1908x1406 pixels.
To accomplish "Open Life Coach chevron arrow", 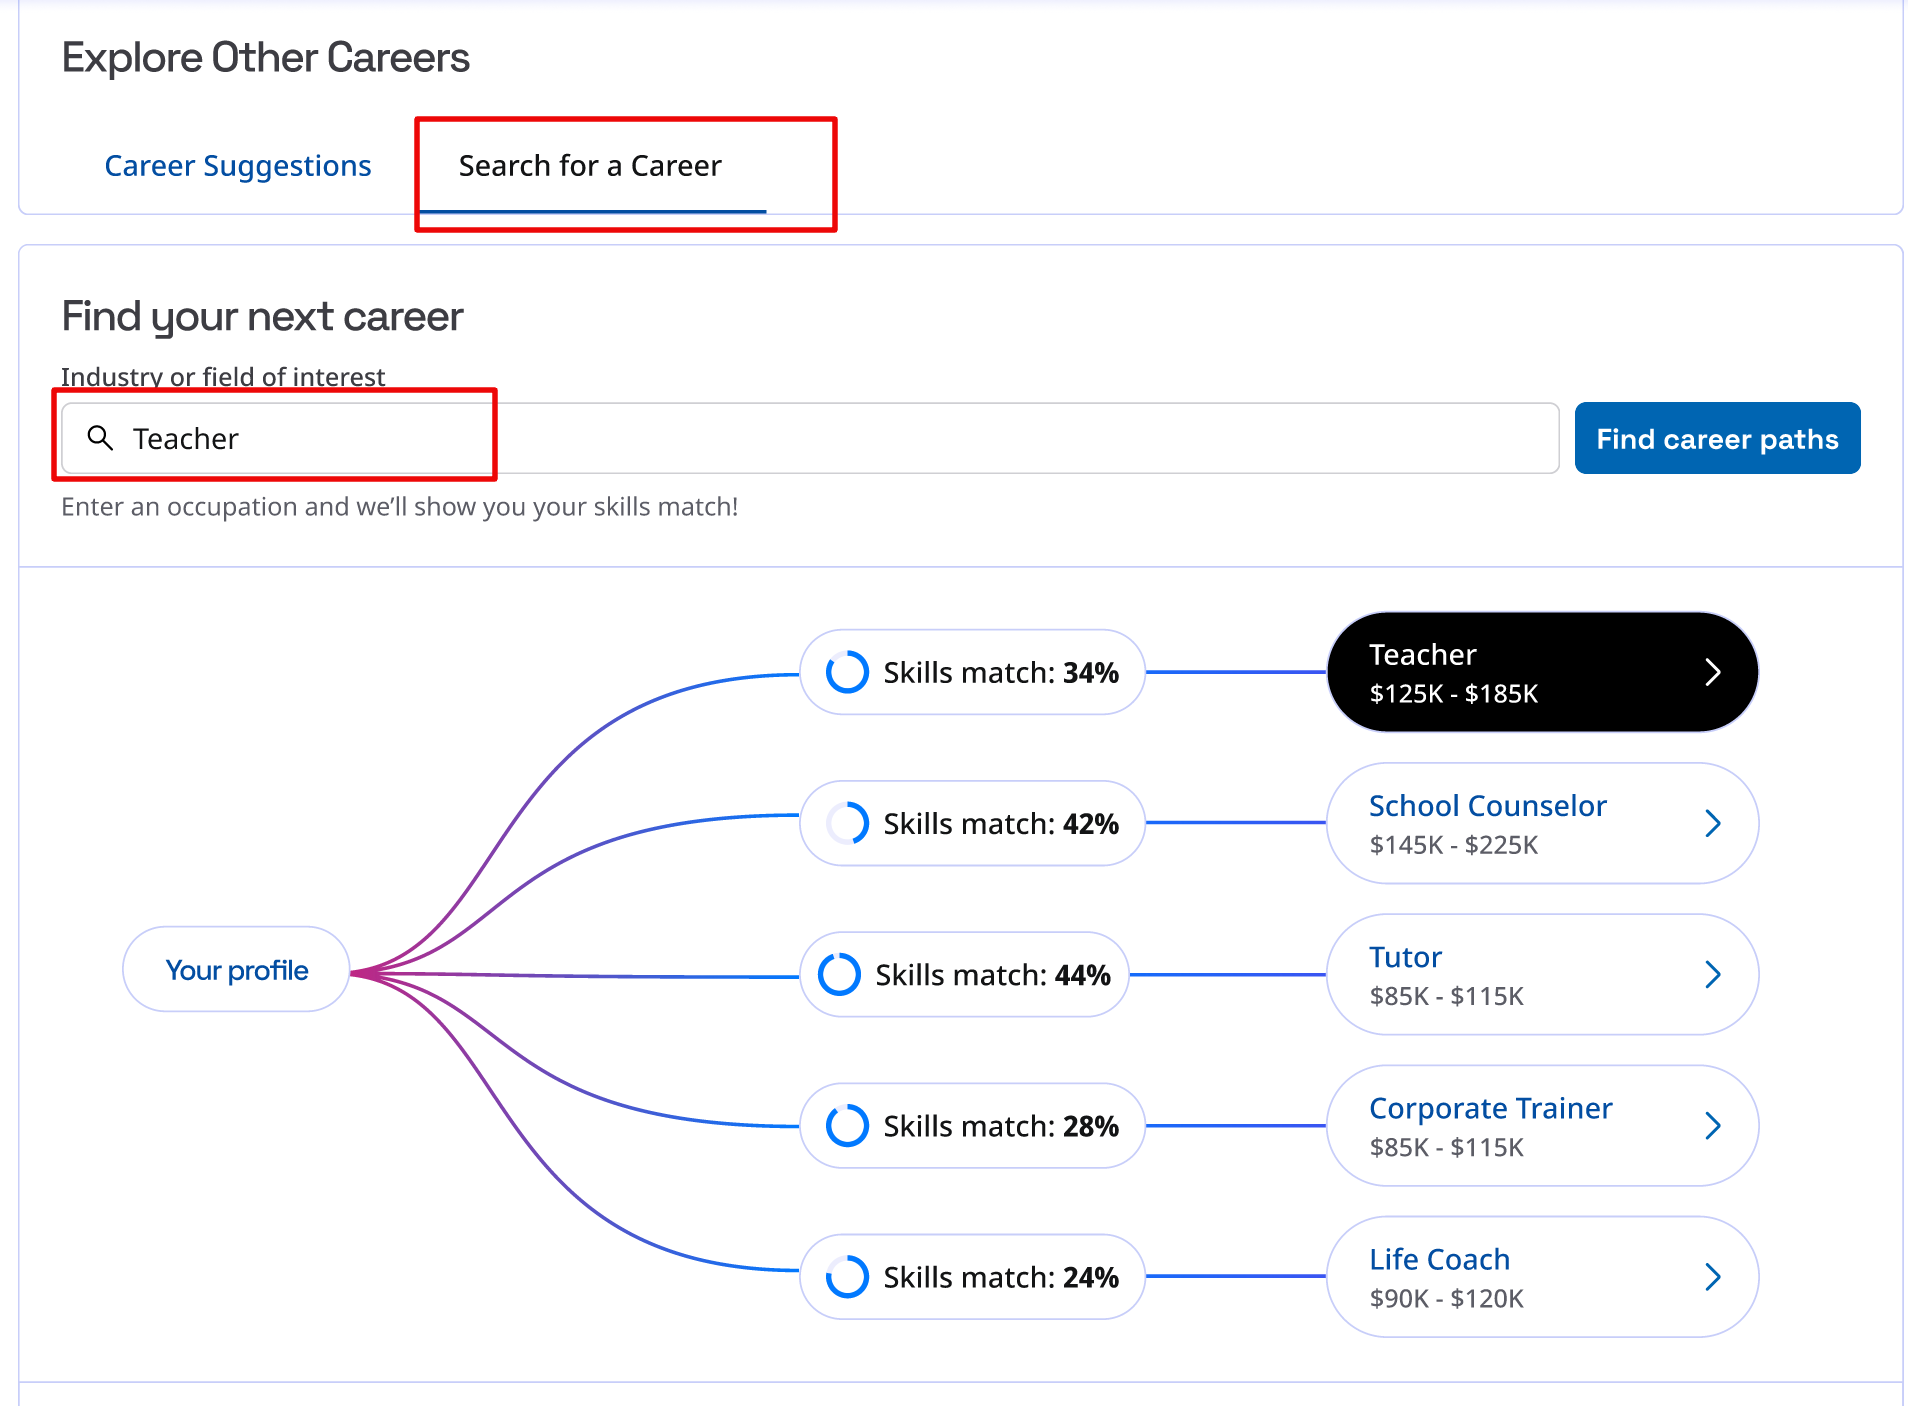I will (1712, 1277).
